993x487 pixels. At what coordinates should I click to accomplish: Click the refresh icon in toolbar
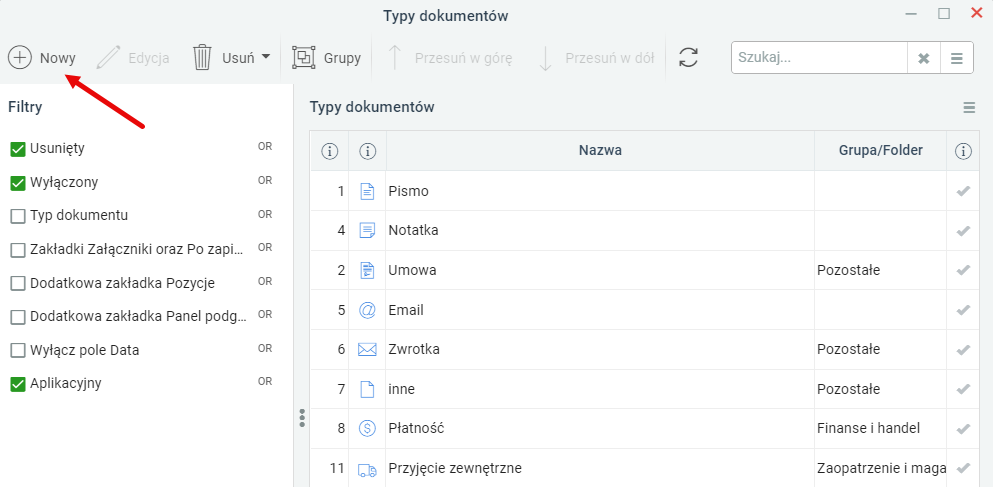pos(688,58)
